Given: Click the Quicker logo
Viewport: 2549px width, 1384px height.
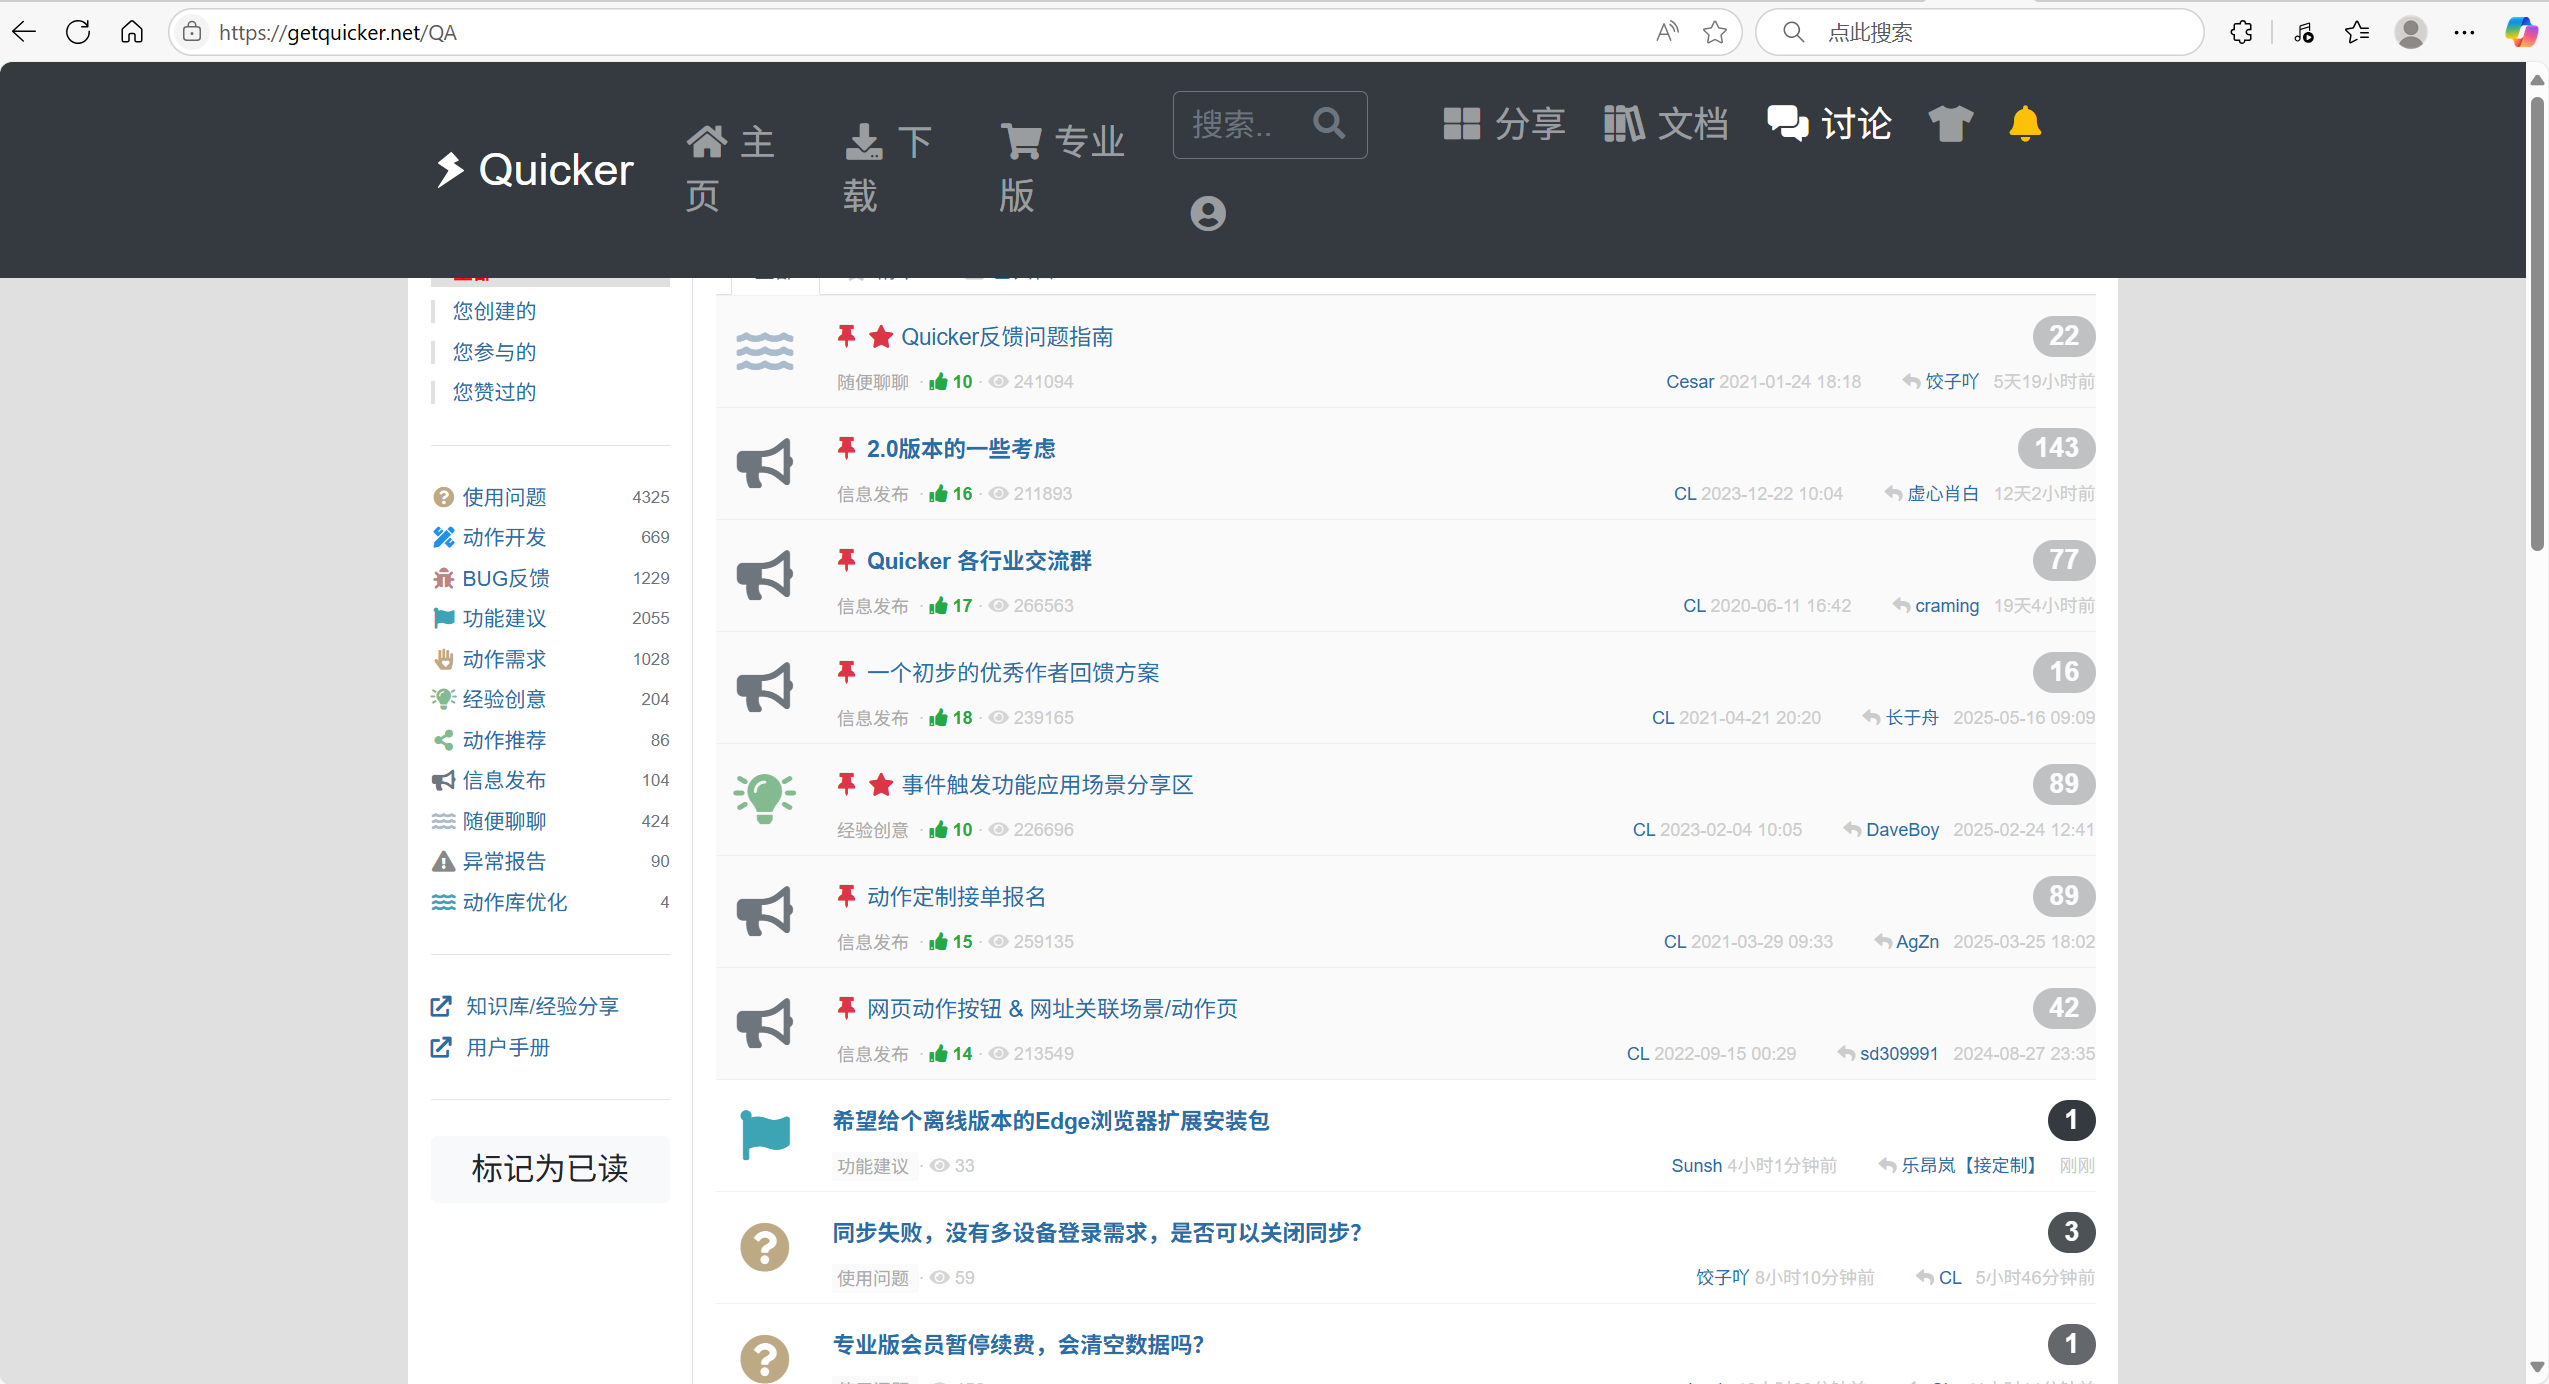Looking at the screenshot, I should (534, 169).
